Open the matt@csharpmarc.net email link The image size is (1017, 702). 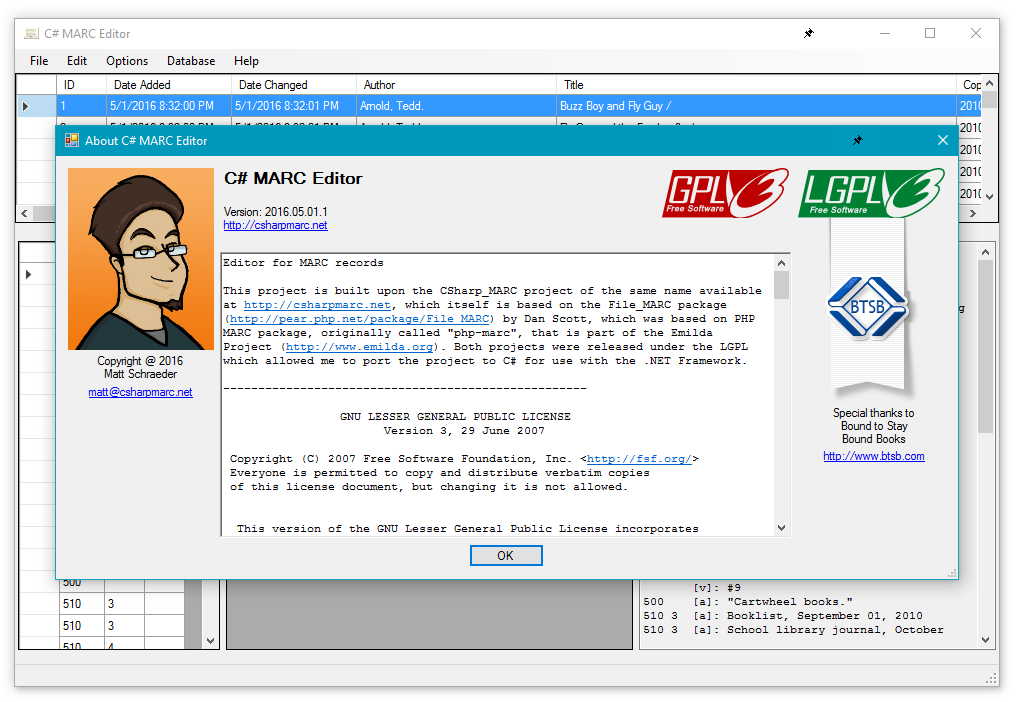coord(140,392)
